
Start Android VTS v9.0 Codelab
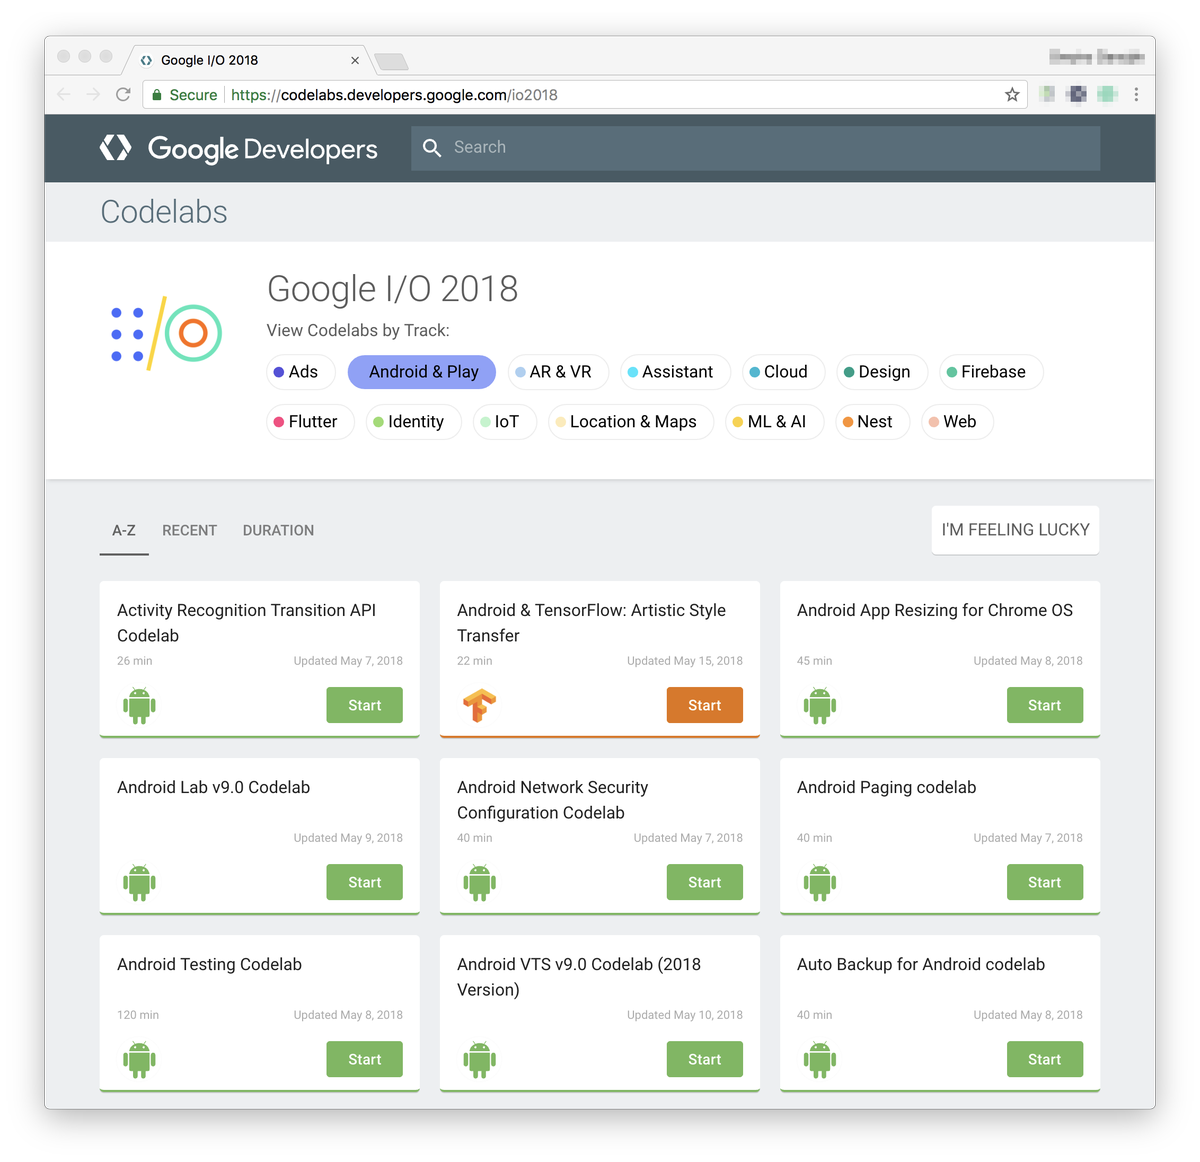pyautogui.click(x=705, y=1059)
